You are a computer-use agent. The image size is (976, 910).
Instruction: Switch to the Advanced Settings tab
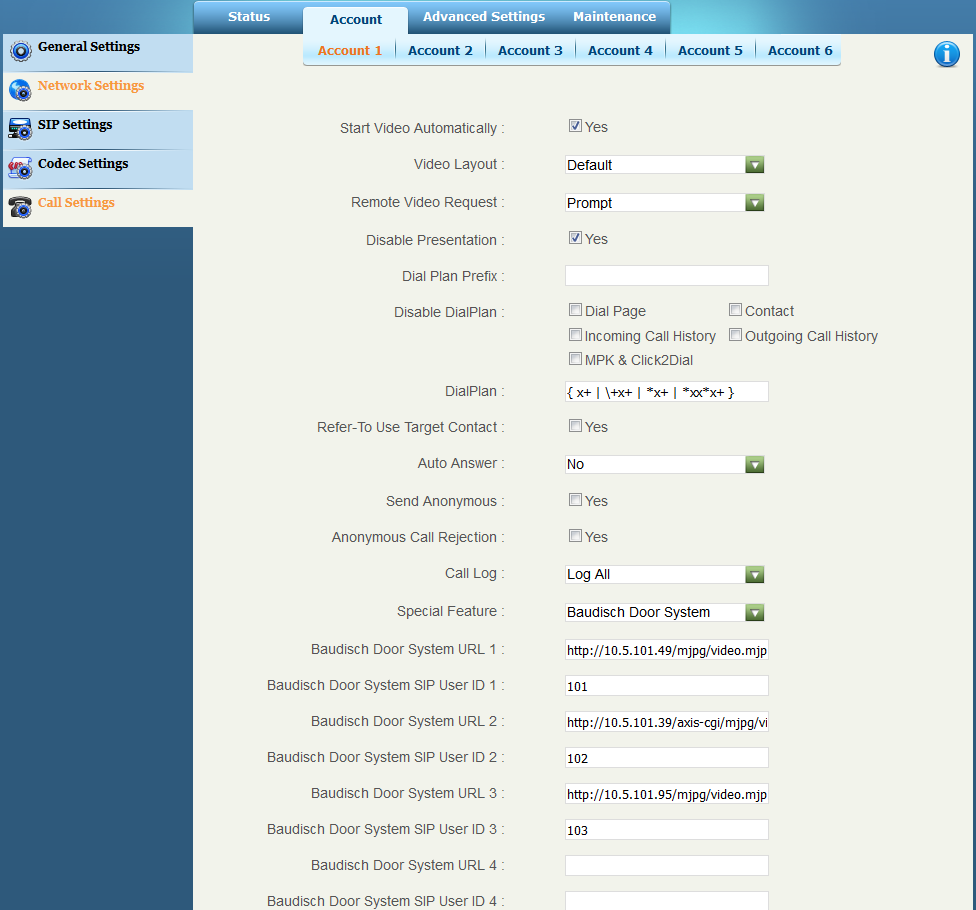click(484, 17)
